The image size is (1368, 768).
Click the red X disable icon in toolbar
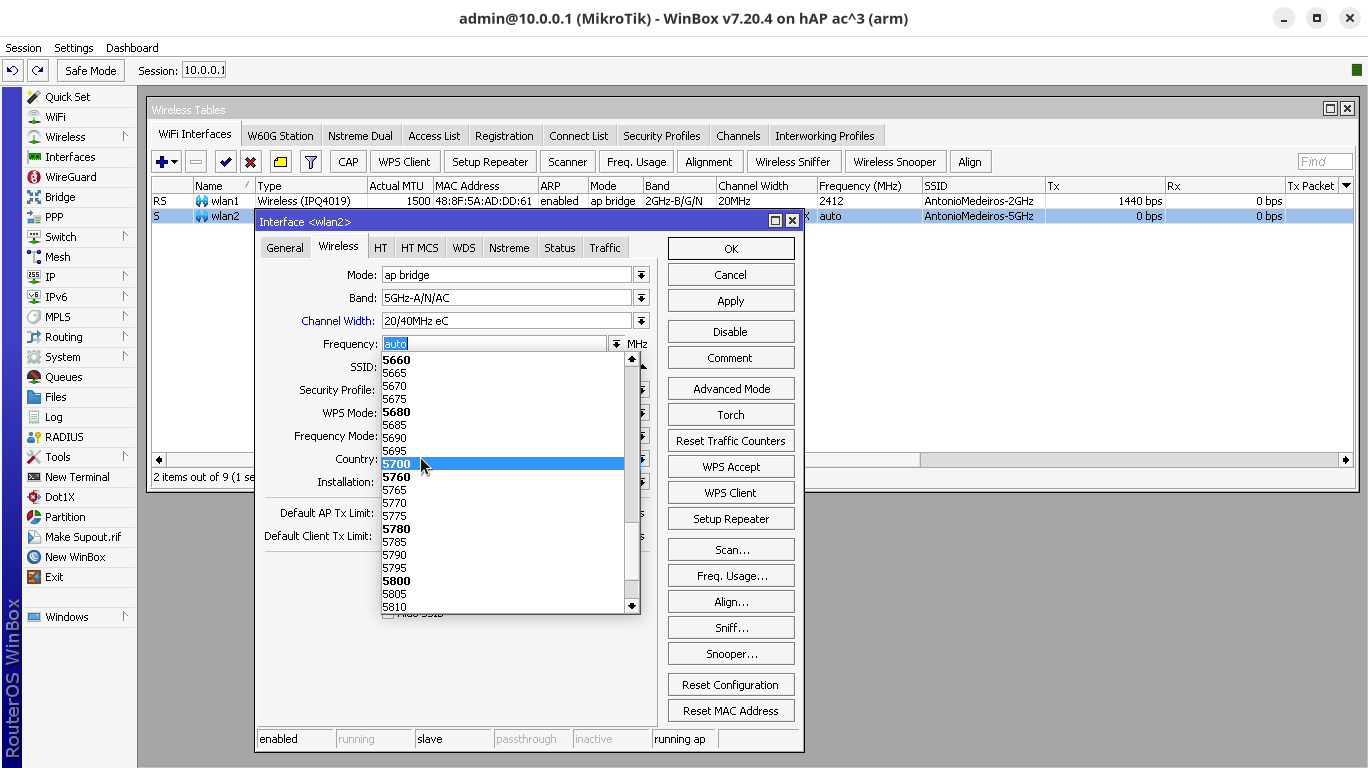click(251, 162)
